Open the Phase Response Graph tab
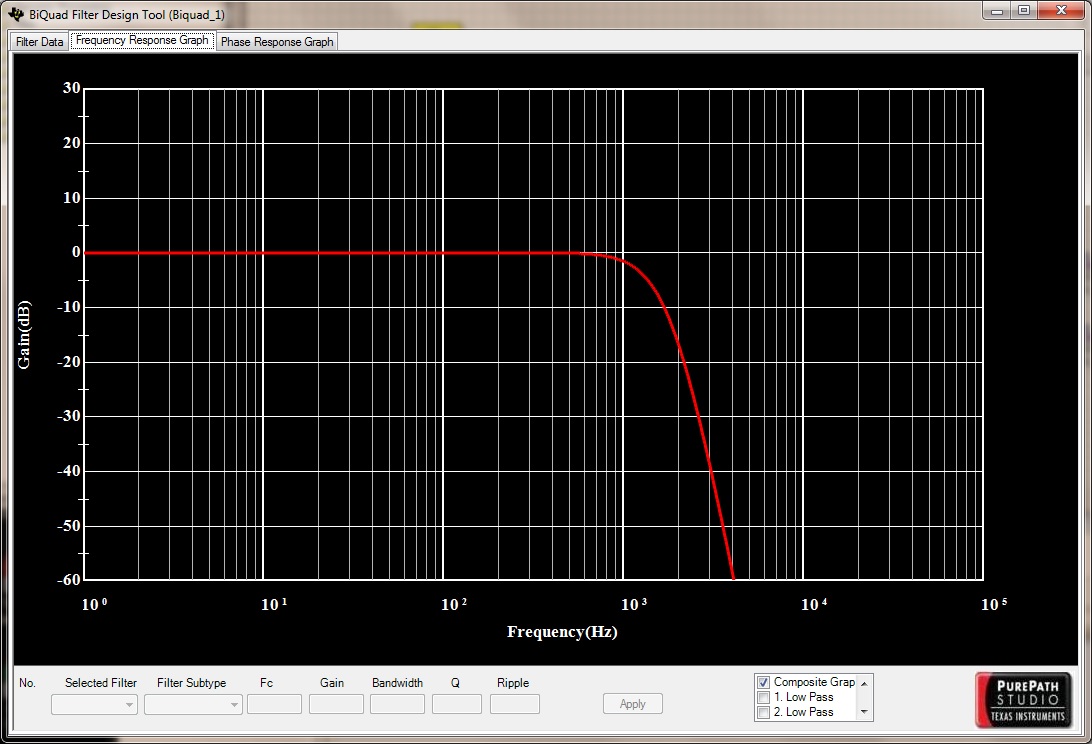 pyautogui.click(x=277, y=42)
